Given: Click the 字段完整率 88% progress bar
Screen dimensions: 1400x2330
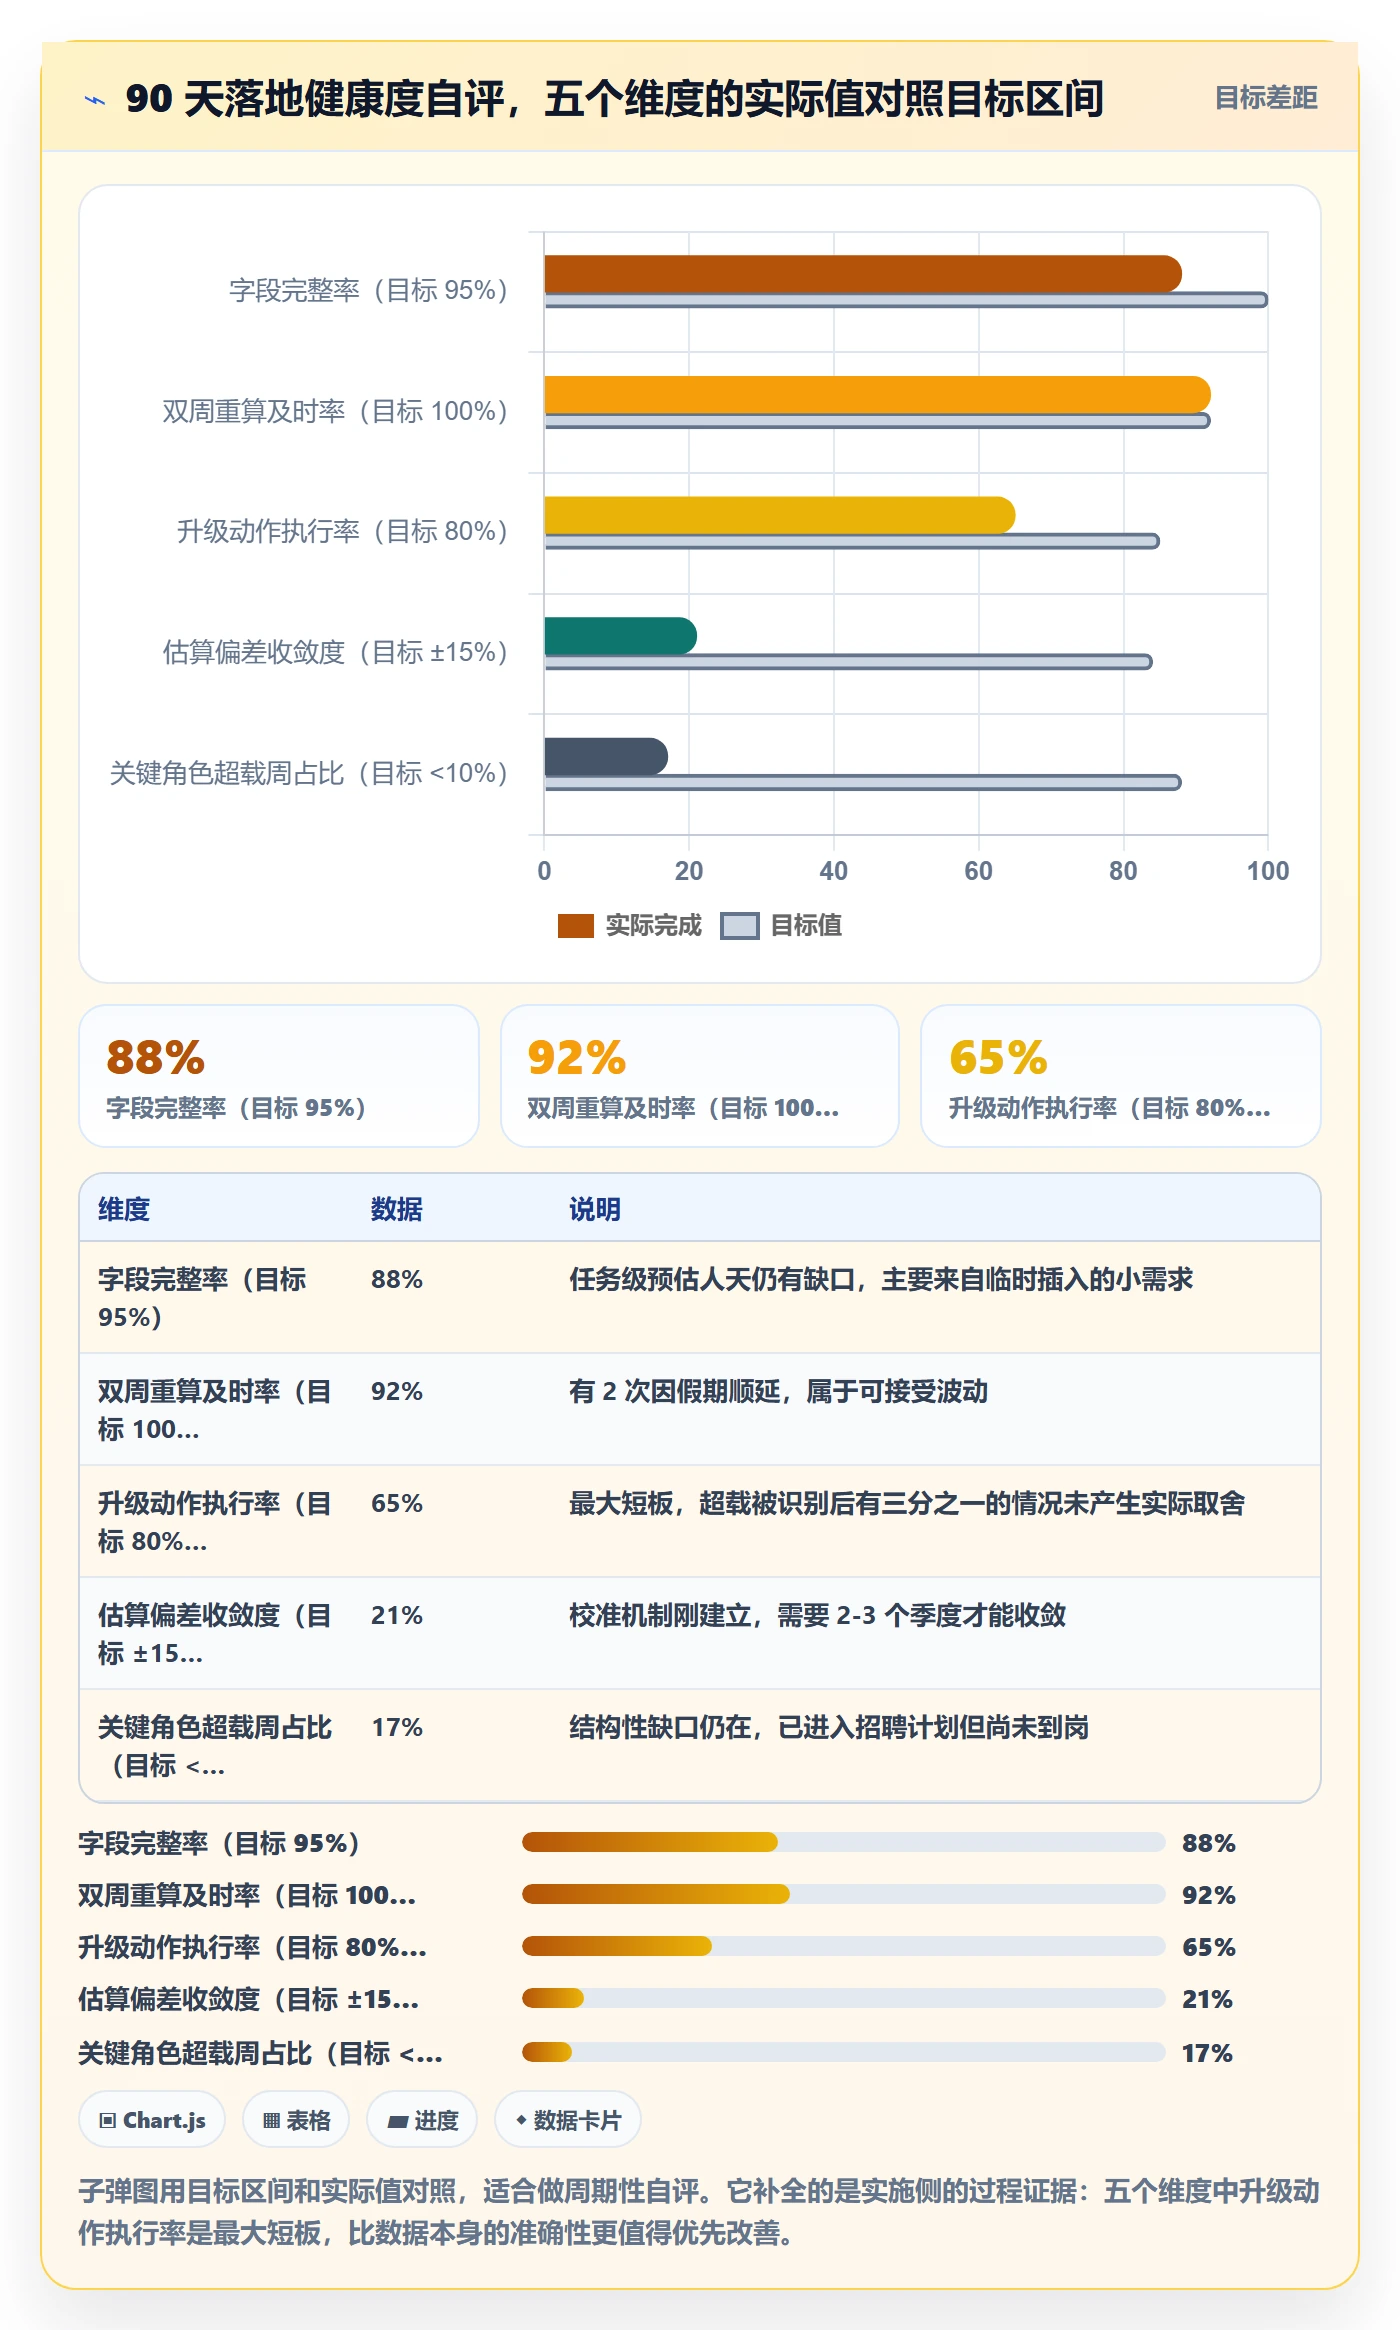Looking at the screenshot, I should click(x=844, y=1842).
